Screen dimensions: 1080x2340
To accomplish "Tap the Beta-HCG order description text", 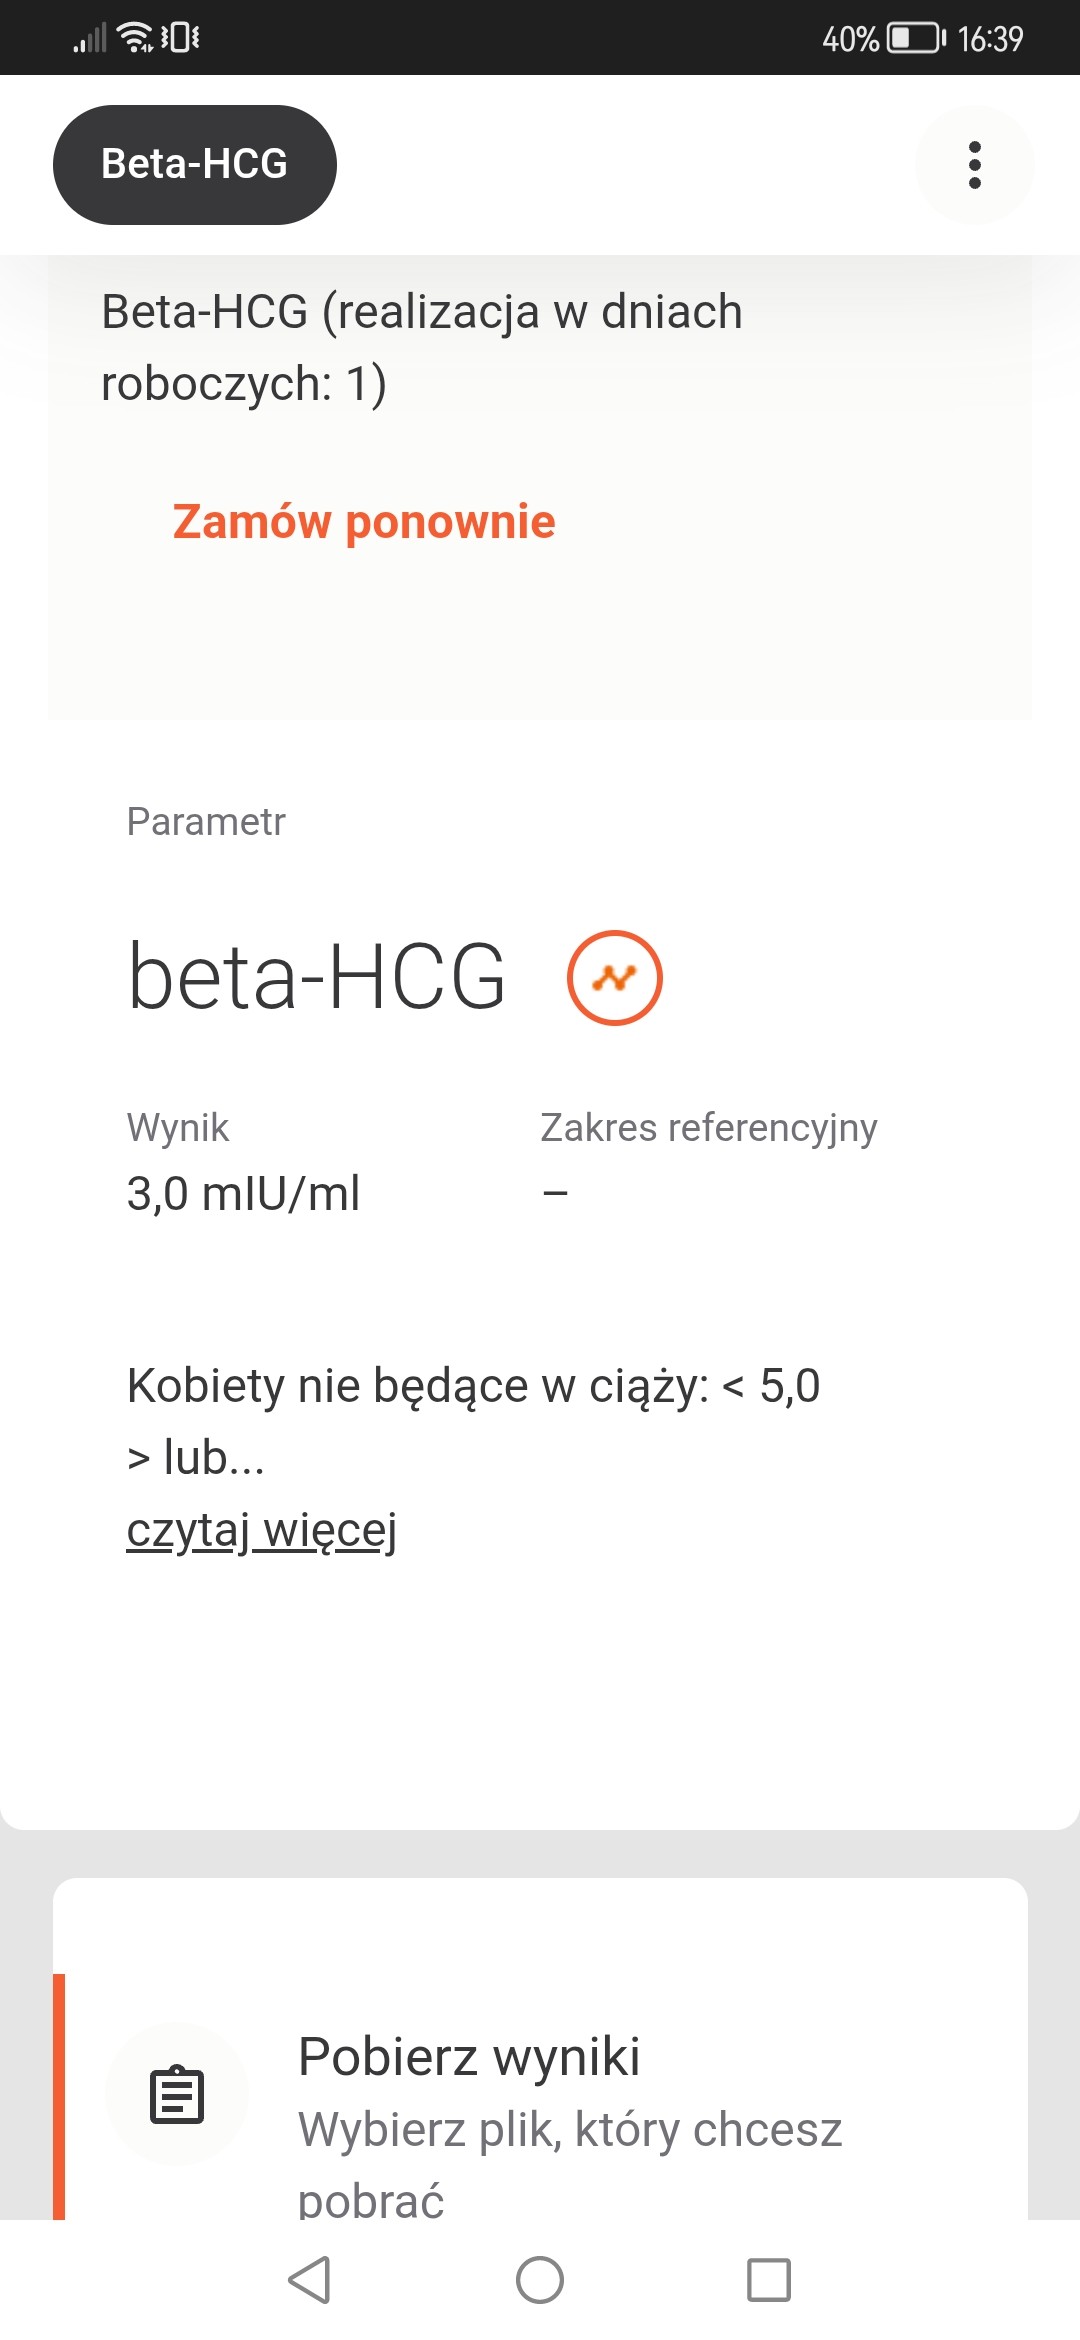I will pyautogui.click(x=422, y=347).
